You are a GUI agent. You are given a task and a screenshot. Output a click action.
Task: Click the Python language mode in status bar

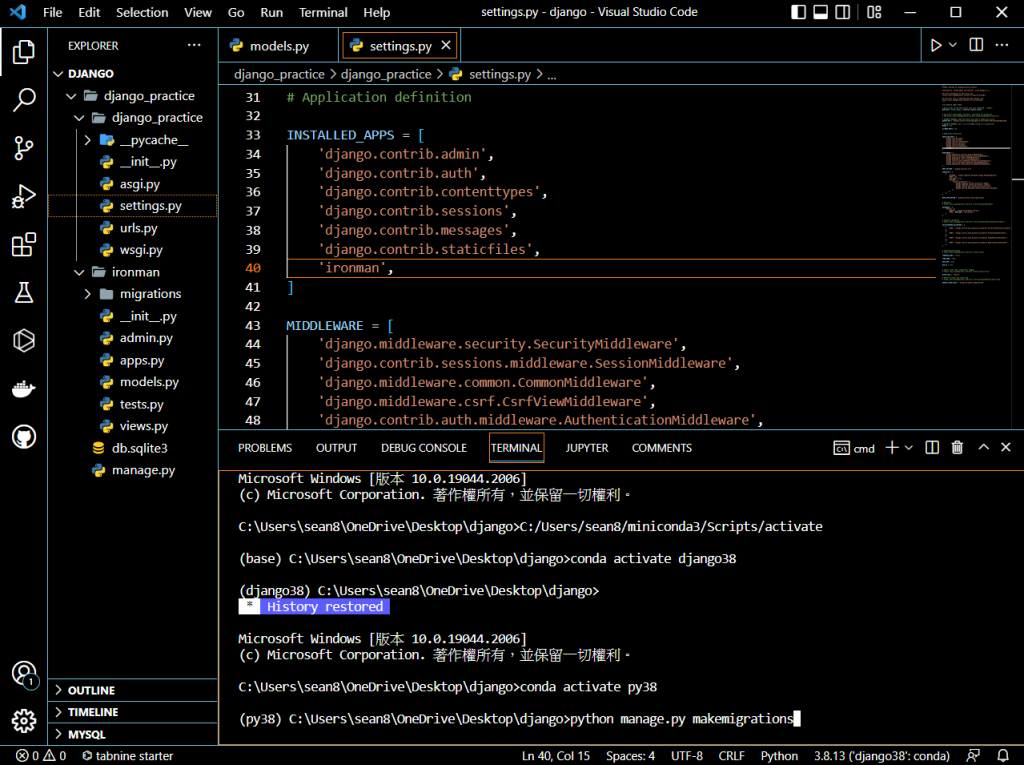coord(779,756)
